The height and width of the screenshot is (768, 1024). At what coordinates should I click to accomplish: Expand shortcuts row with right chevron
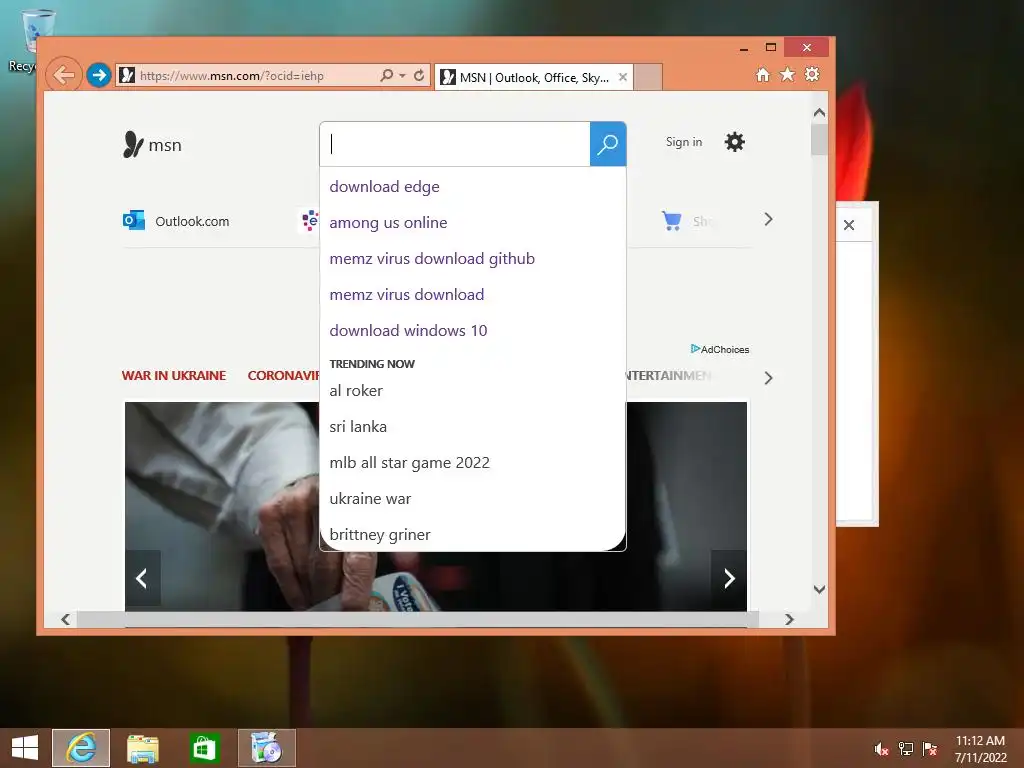point(768,219)
